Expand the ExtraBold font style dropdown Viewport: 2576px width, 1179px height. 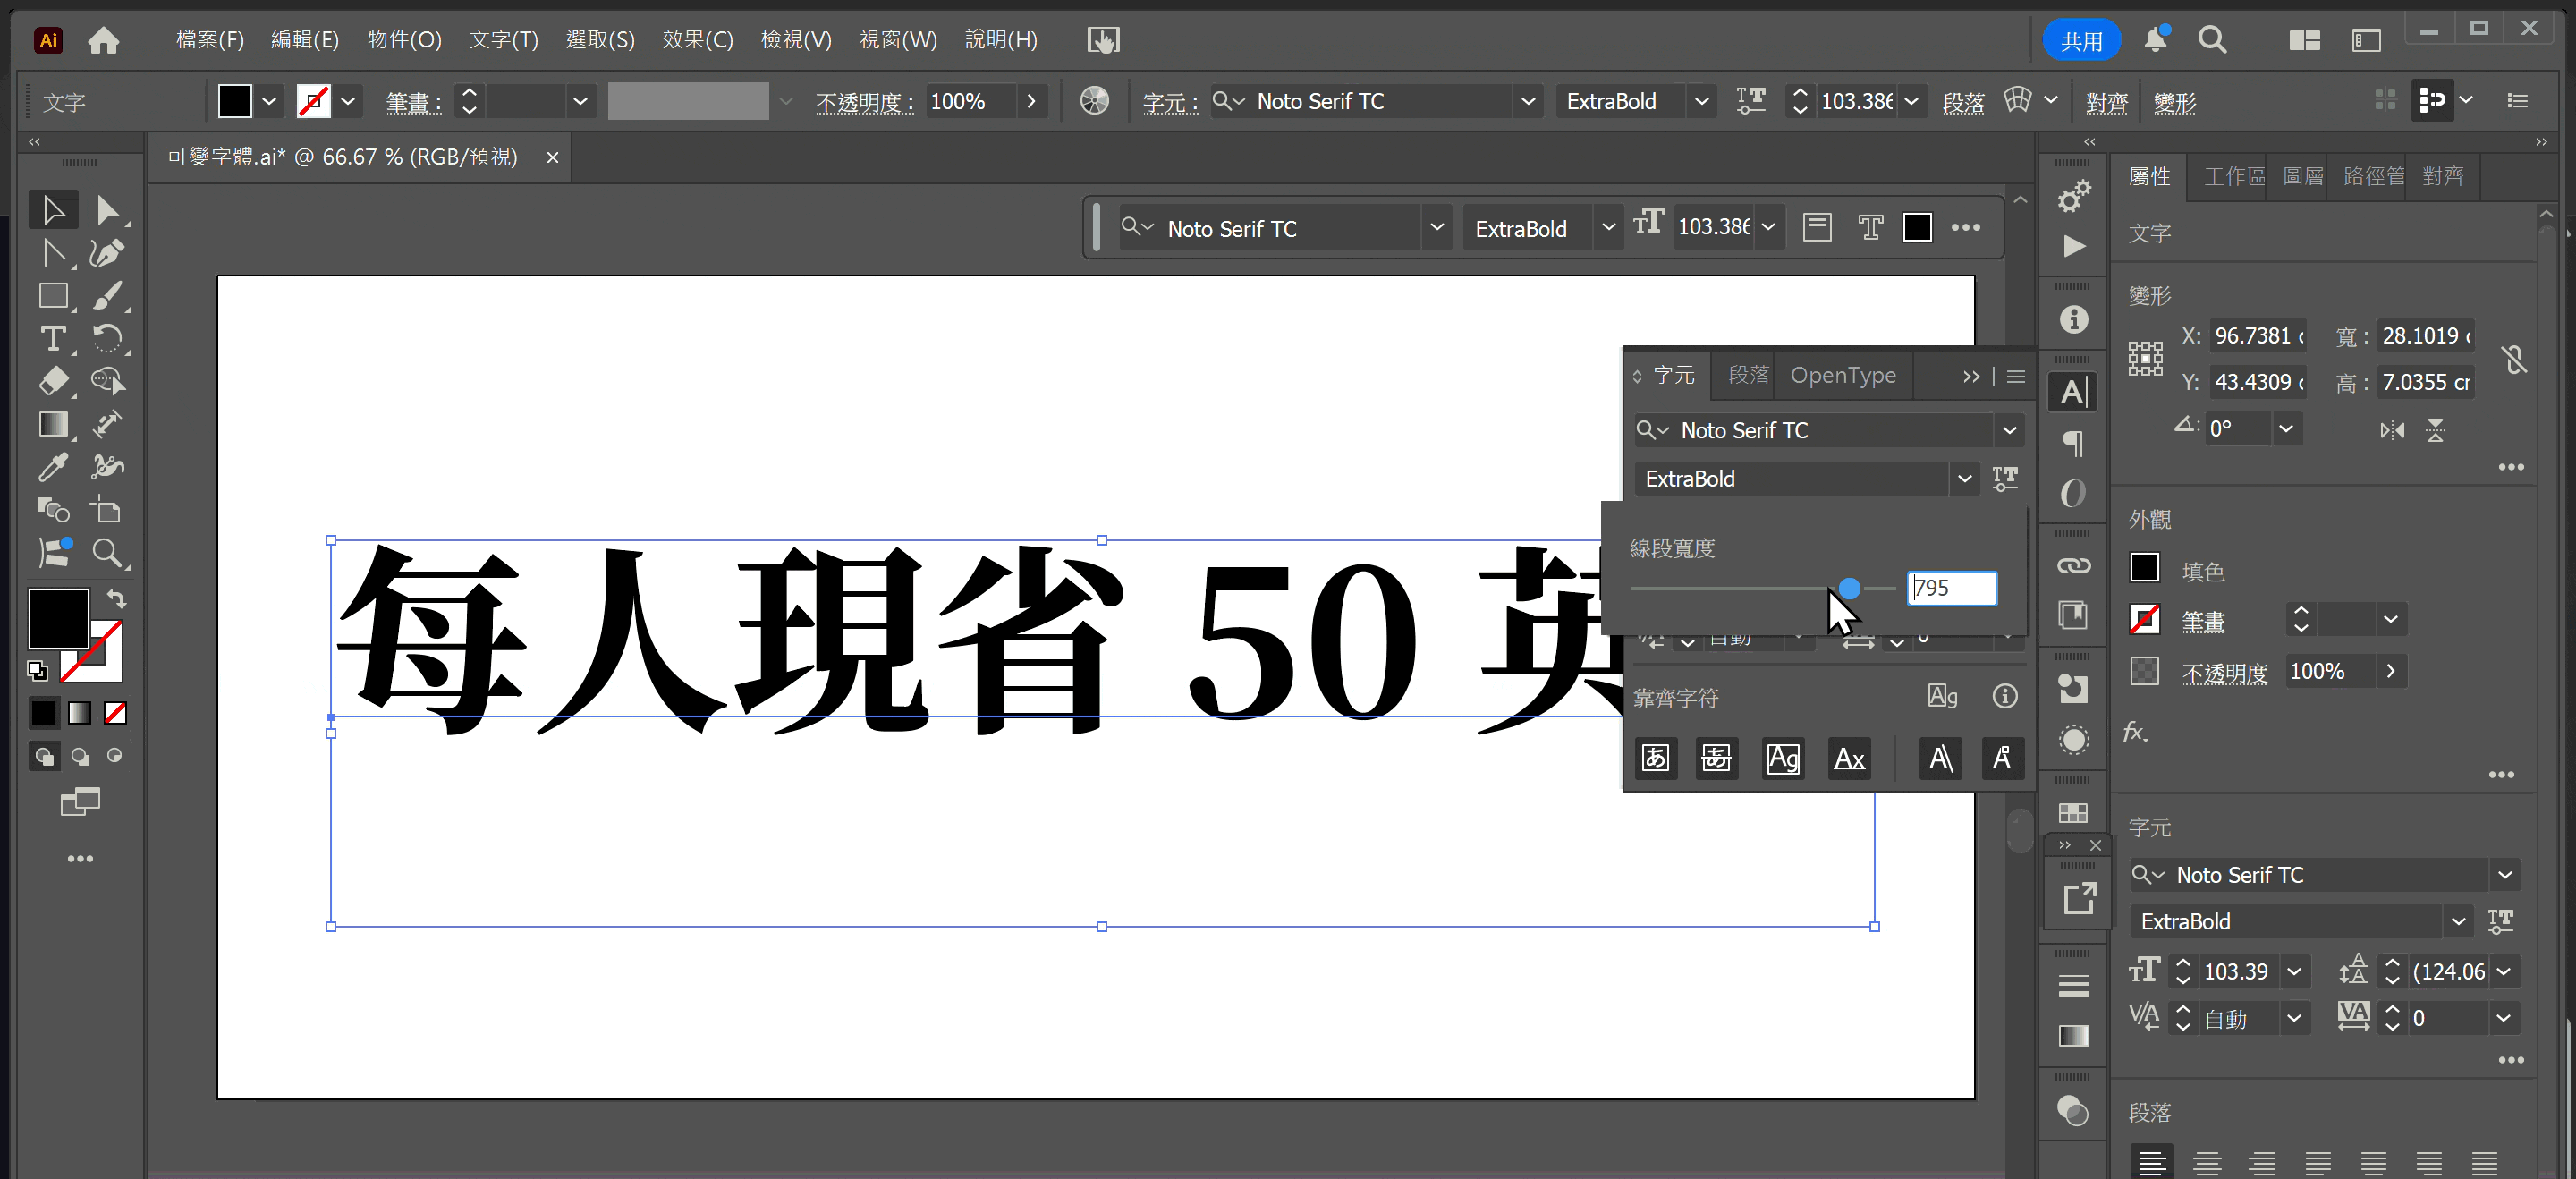pyautogui.click(x=1965, y=479)
